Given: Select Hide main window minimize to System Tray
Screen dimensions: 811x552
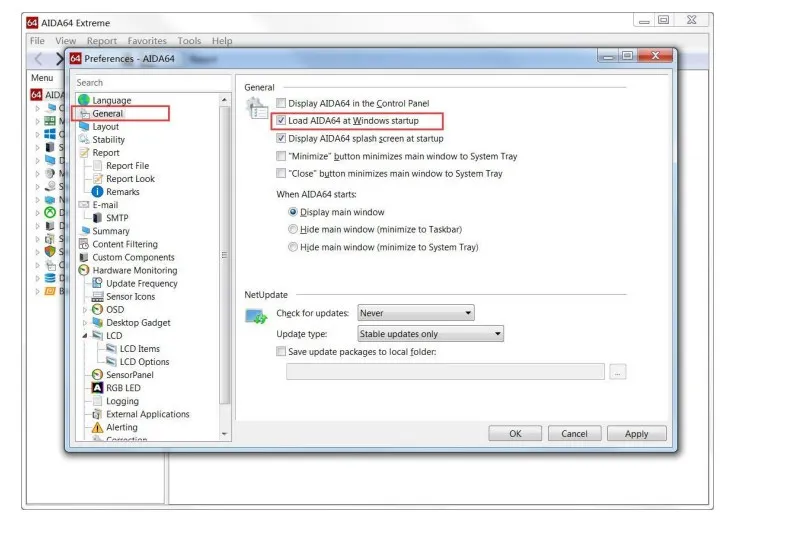Looking at the screenshot, I should 293,247.
